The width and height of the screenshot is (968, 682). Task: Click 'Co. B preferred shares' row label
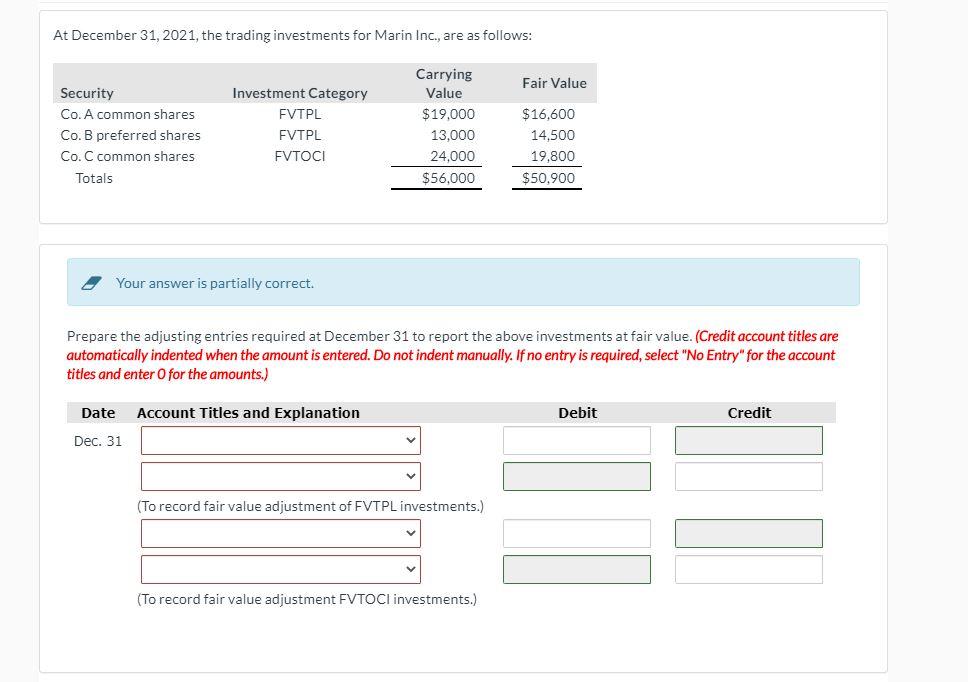click(x=130, y=135)
